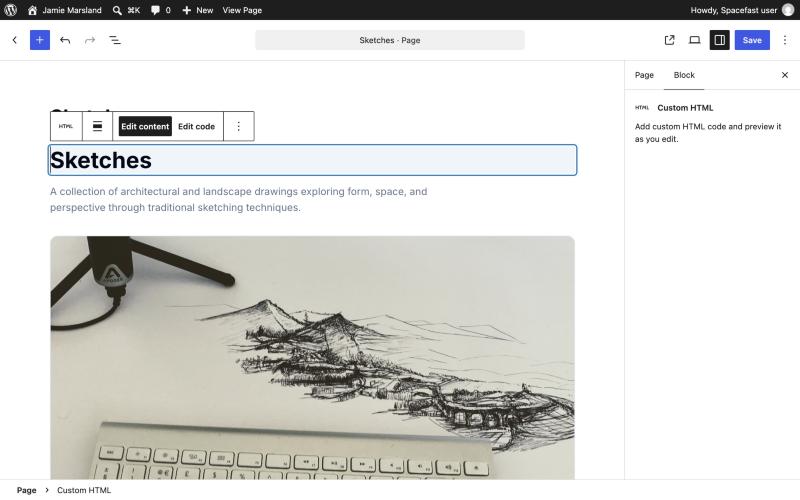
Task: Select the landscape sketch image
Action: (312, 357)
